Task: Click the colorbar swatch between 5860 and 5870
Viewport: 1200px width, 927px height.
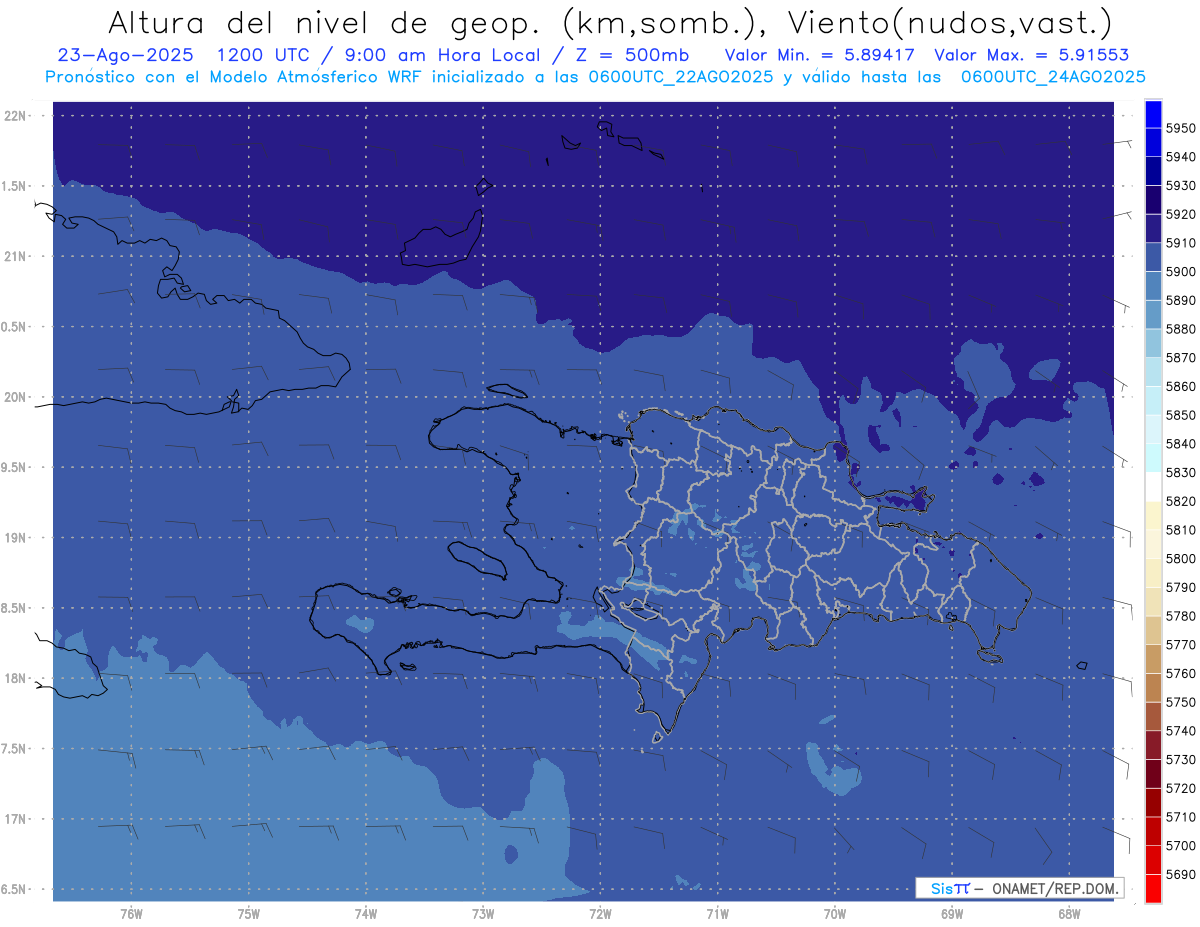Action: (x=1153, y=372)
